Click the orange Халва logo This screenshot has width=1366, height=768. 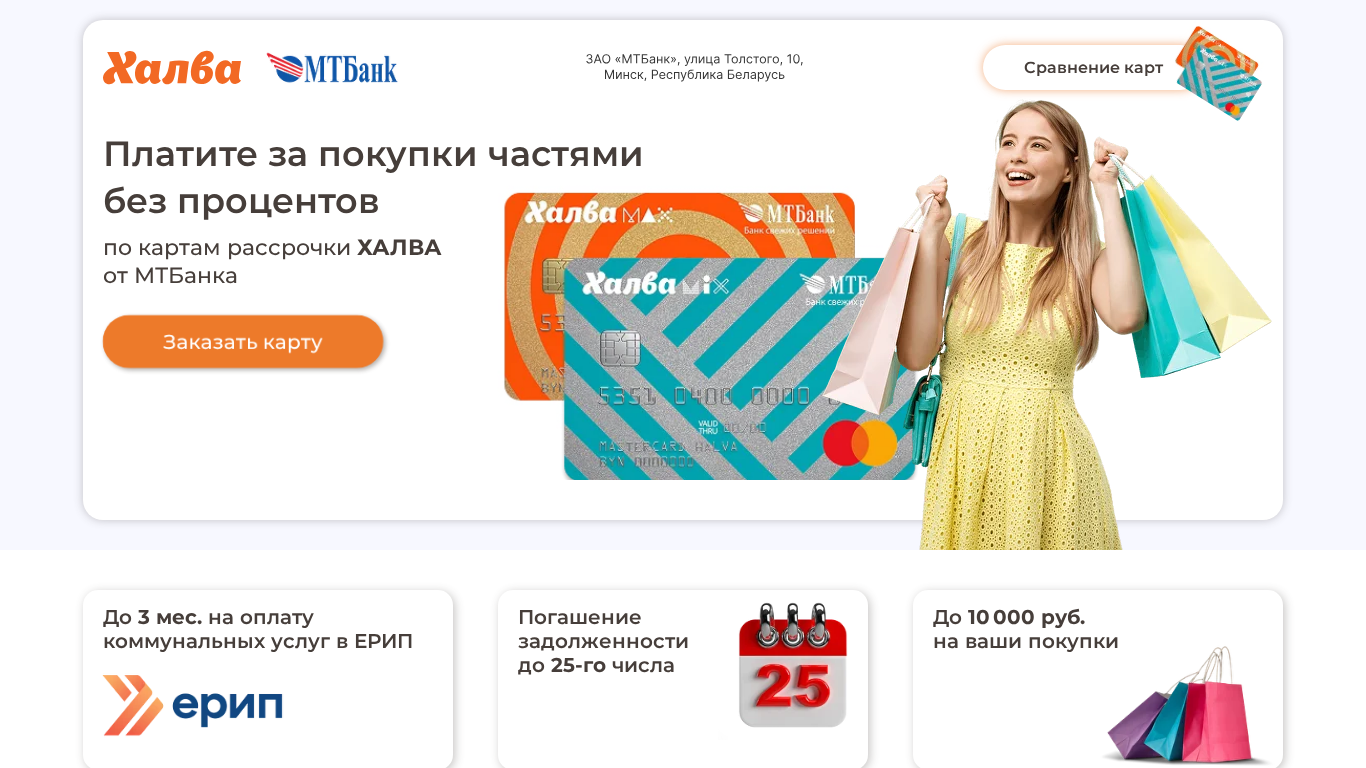click(172, 68)
